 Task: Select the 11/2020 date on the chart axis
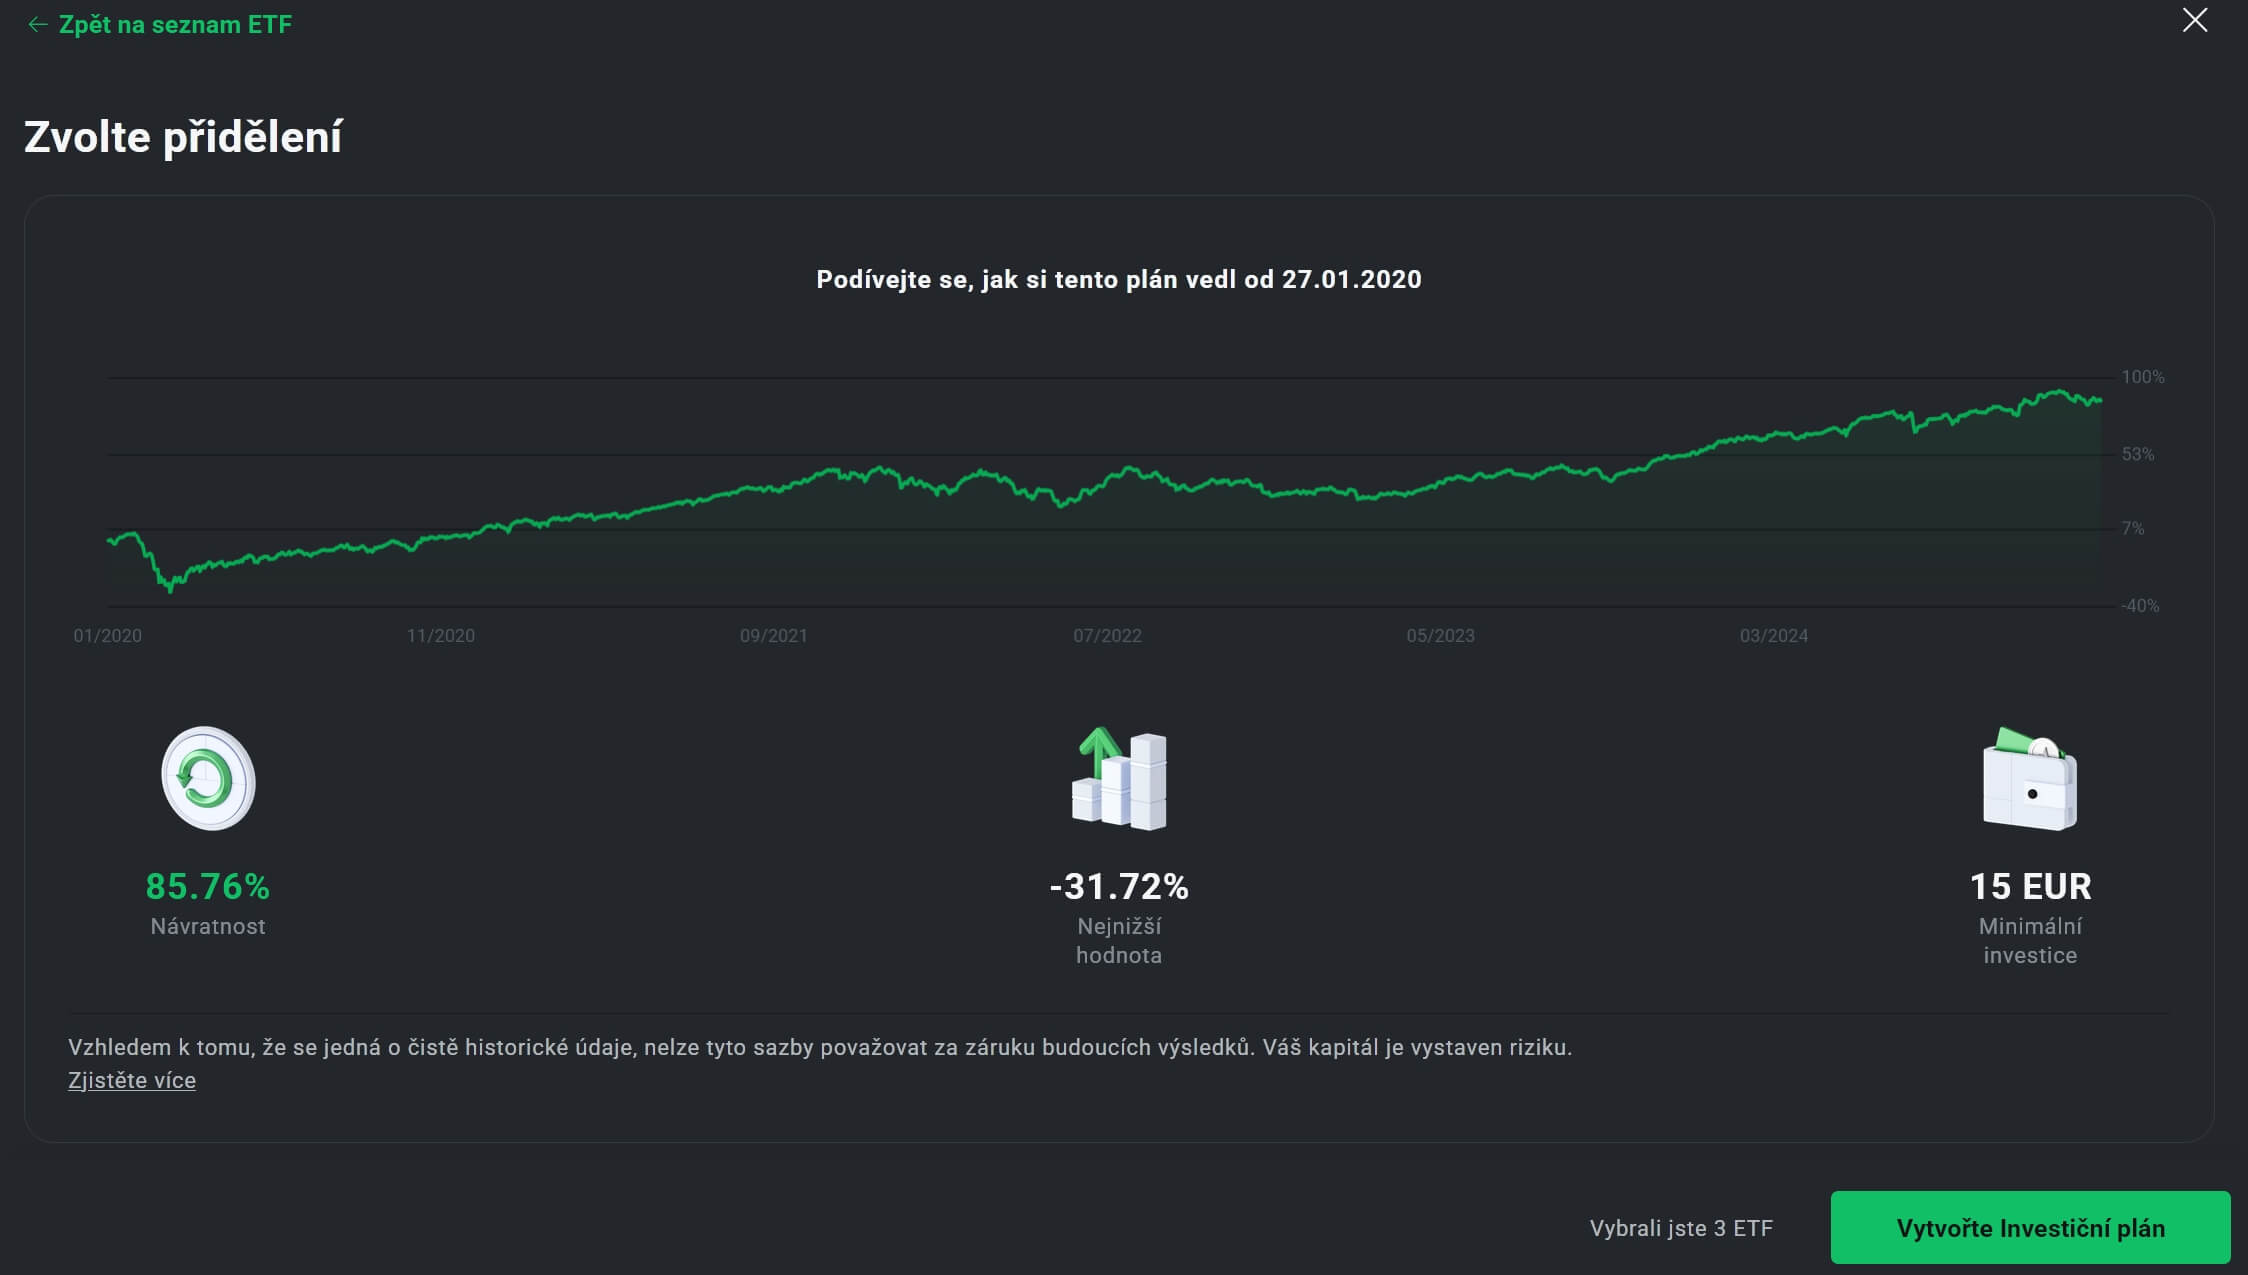pyautogui.click(x=441, y=636)
